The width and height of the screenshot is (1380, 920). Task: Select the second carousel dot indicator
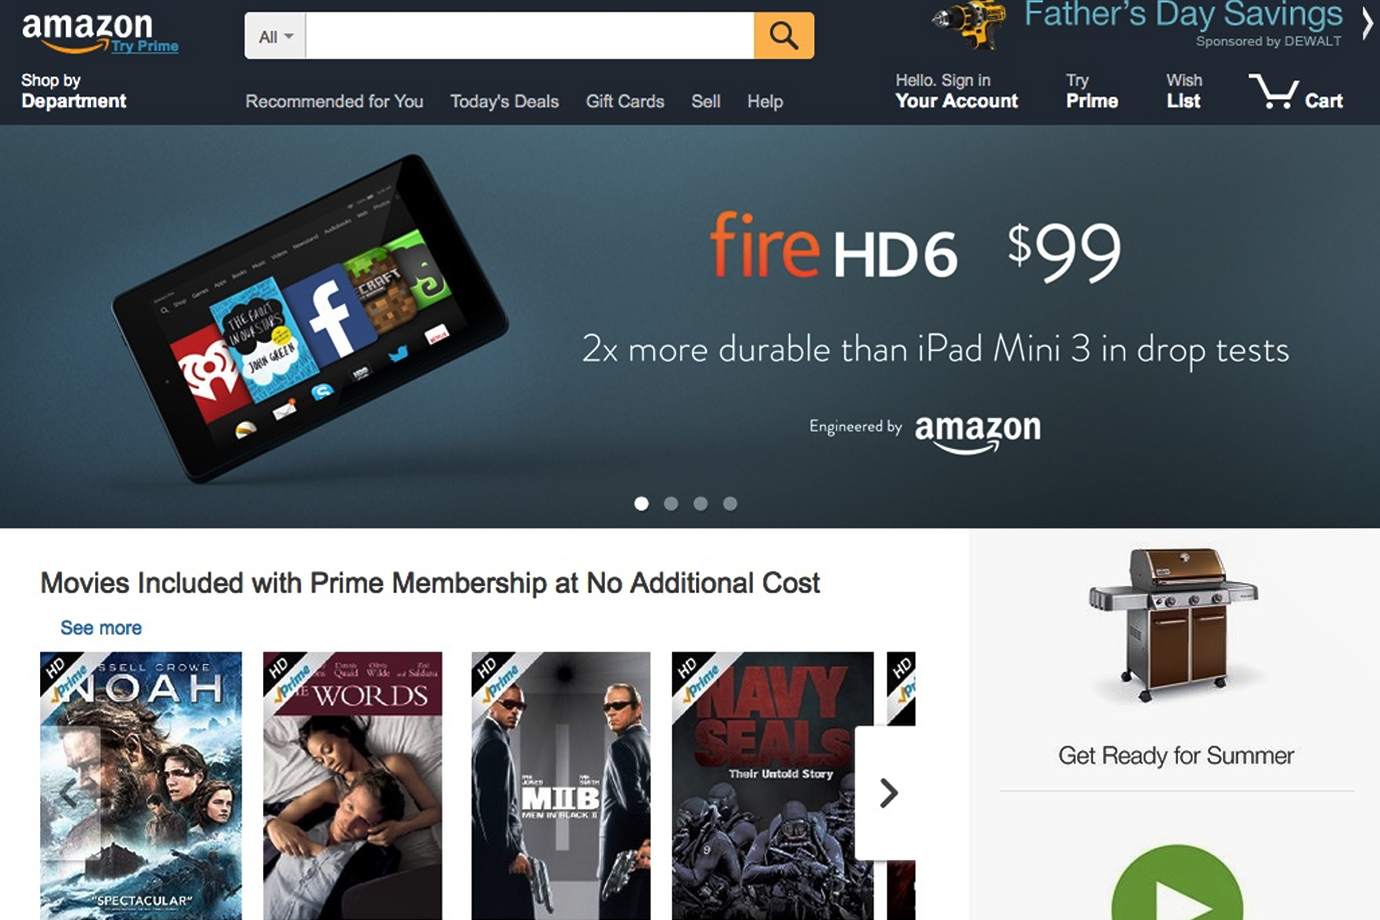point(671,504)
